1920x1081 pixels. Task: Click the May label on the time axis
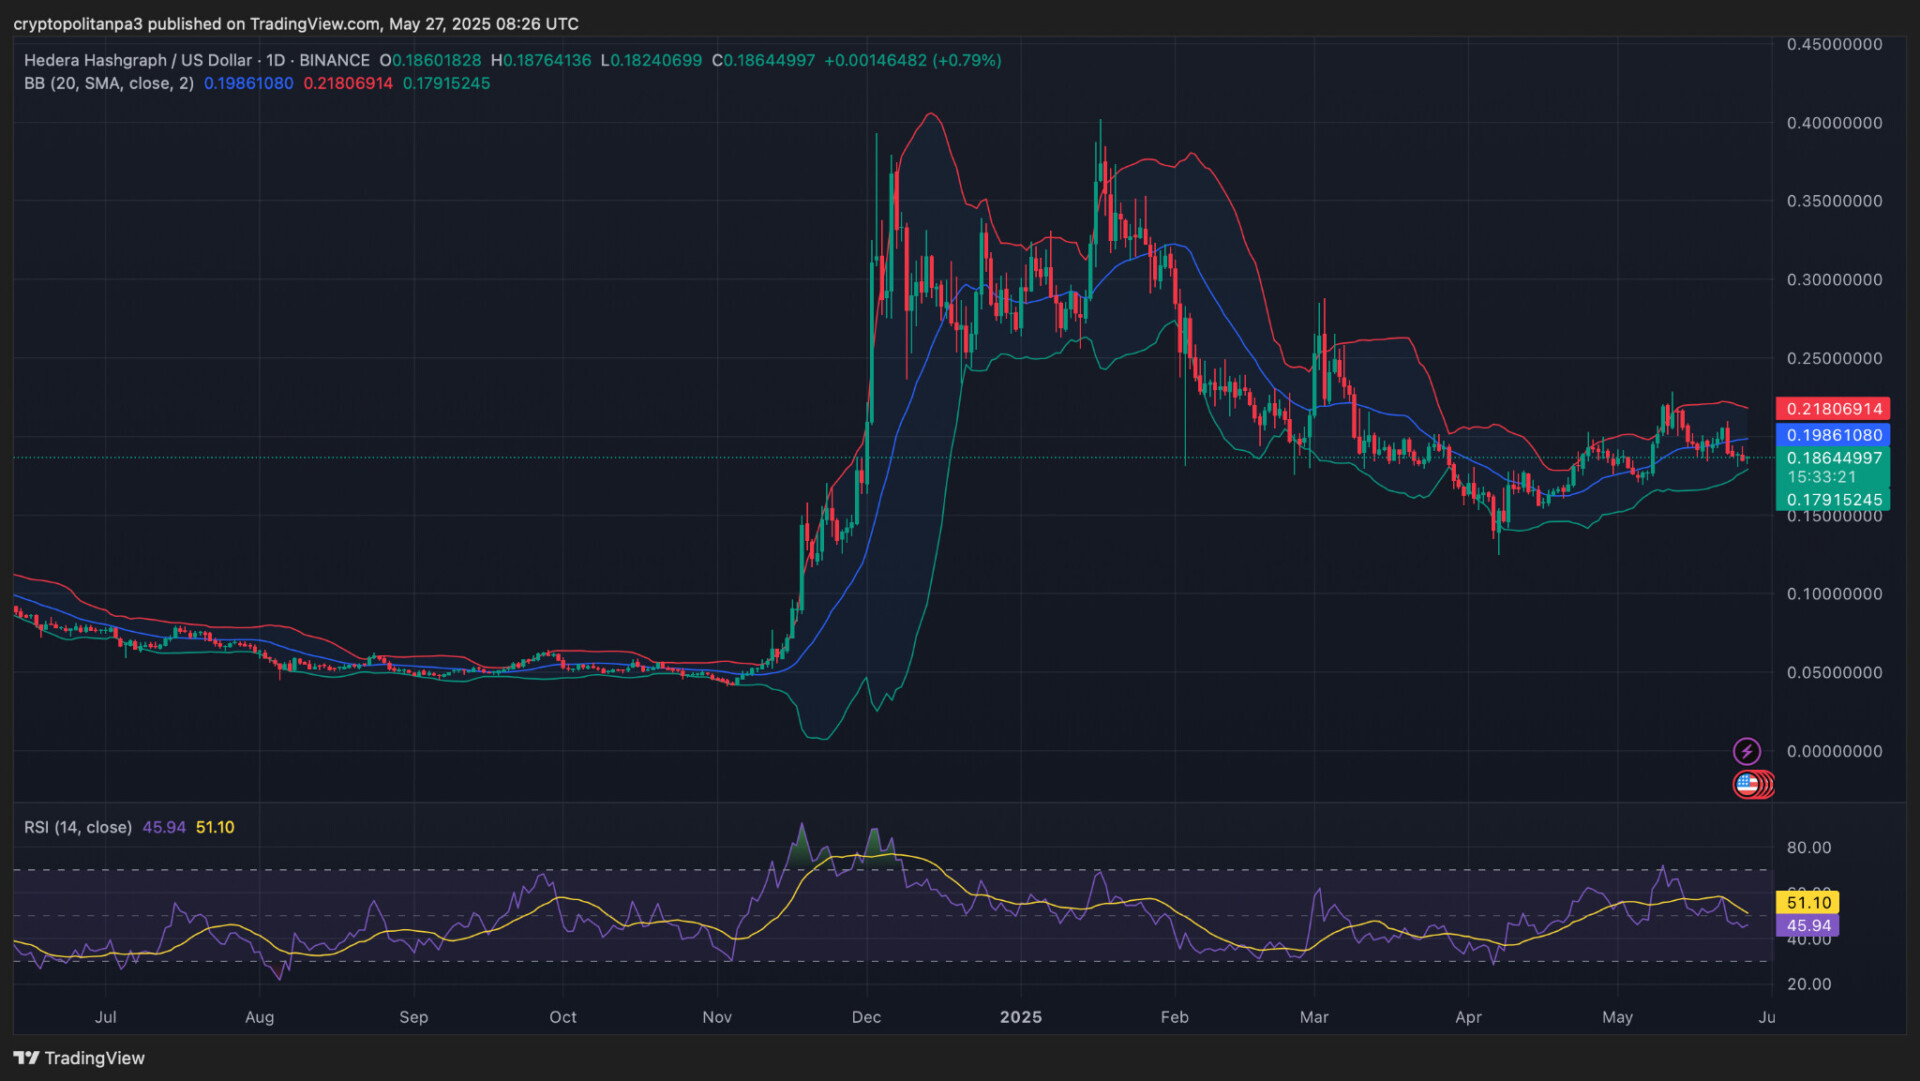coord(1617,1017)
